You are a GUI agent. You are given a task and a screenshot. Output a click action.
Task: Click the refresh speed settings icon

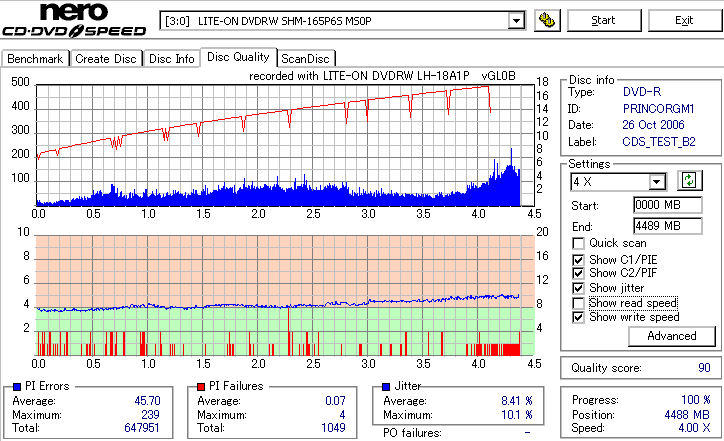[x=689, y=180]
